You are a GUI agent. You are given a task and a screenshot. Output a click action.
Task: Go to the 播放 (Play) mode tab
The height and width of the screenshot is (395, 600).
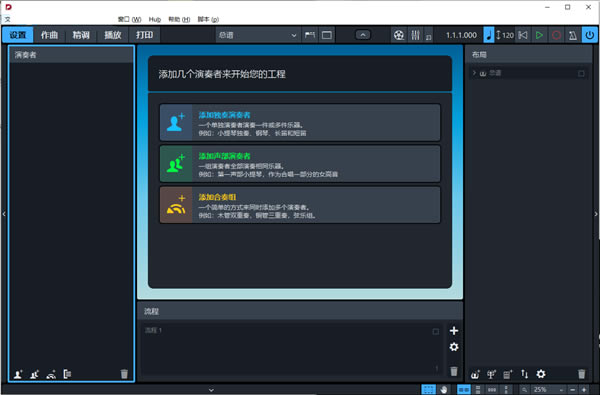[112, 35]
